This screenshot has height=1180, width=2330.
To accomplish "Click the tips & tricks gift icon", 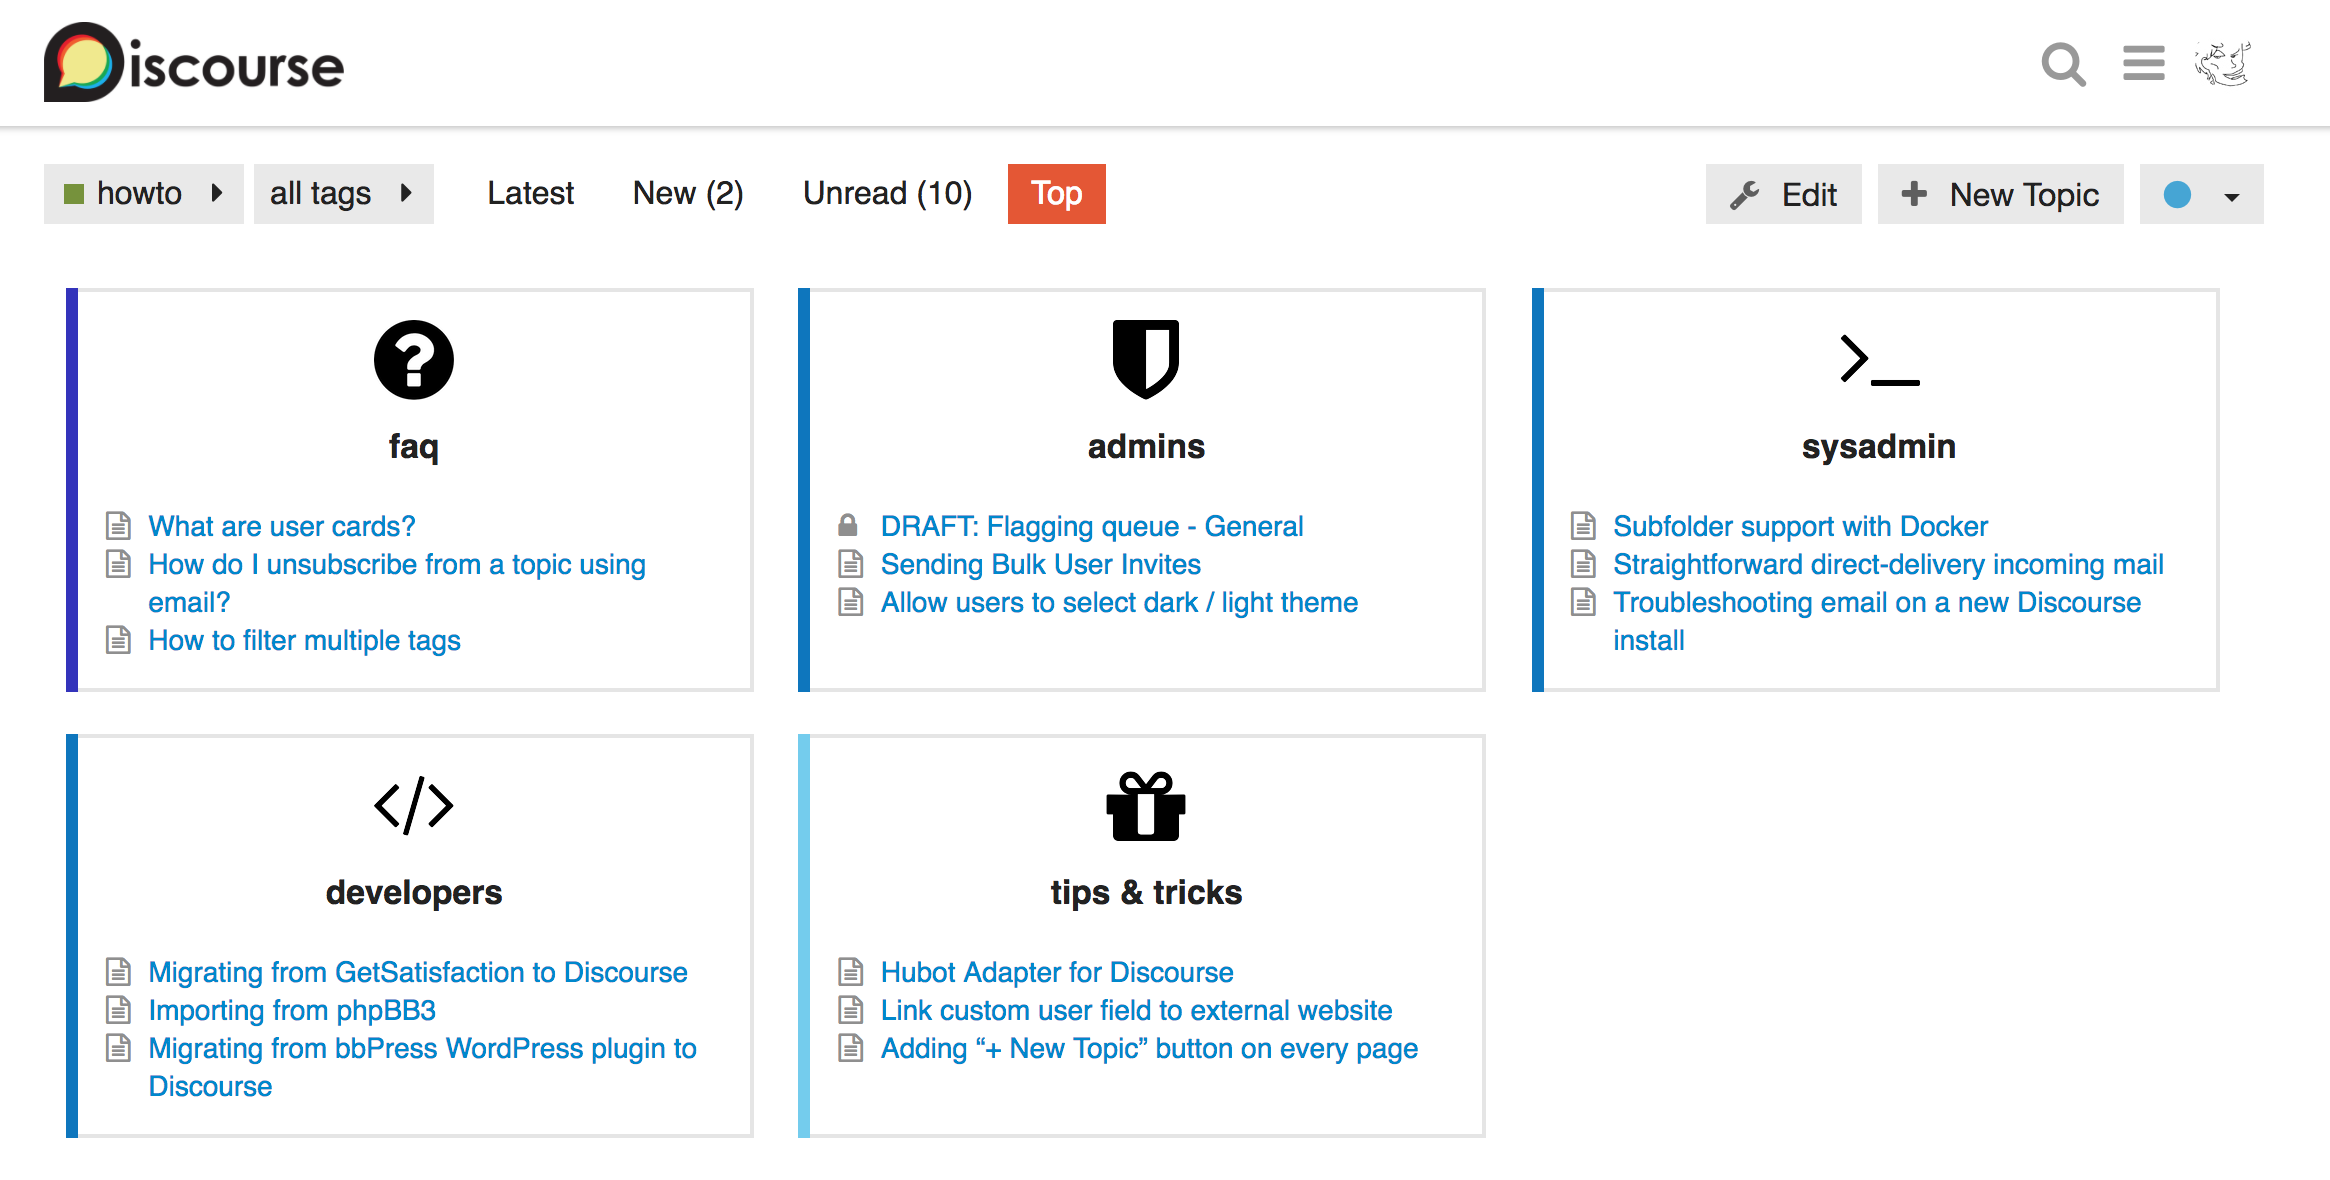I will 1145,806.
